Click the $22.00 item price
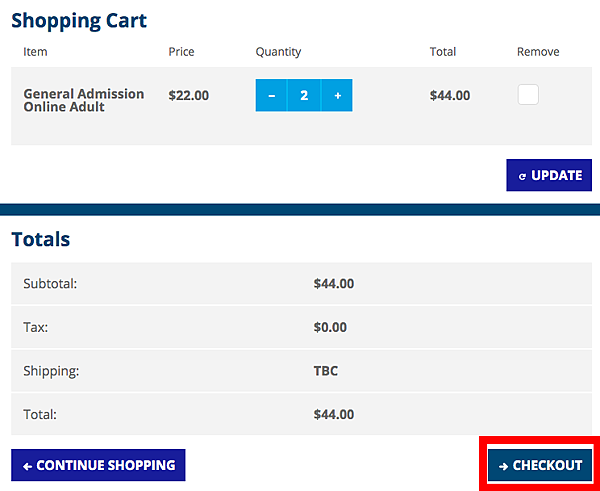Image resolution: width=600 pixels, height=491 pixels. click(188, 96)
